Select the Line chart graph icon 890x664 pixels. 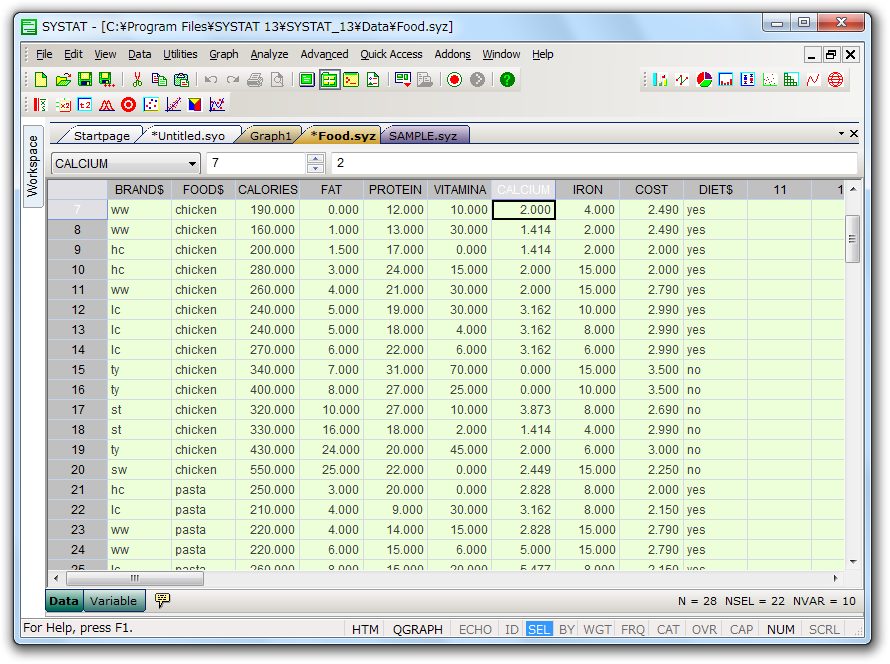tap(682, 79)
